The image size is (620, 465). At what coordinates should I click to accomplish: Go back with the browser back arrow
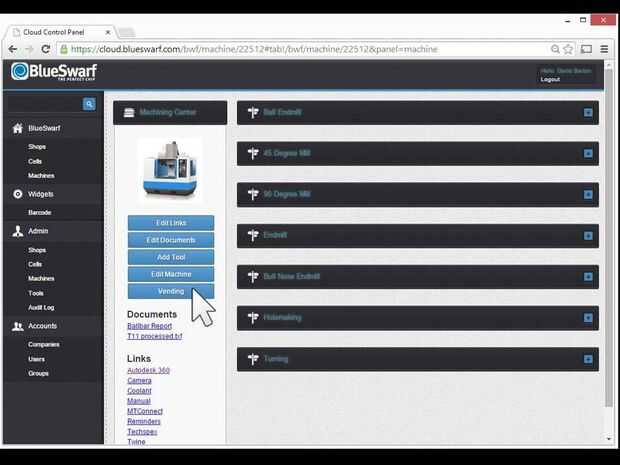coord(13,49)
